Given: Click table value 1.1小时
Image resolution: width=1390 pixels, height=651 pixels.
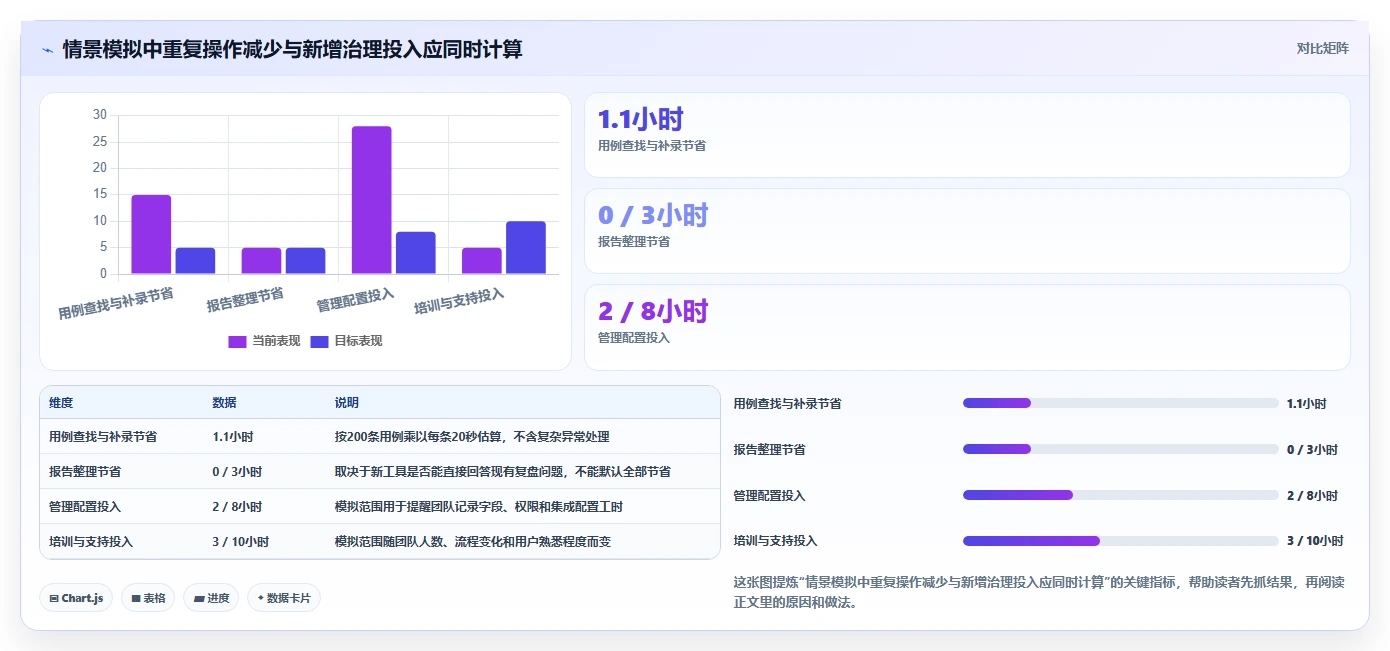Looking at the screenshot, I should click(x=232, y=437).
